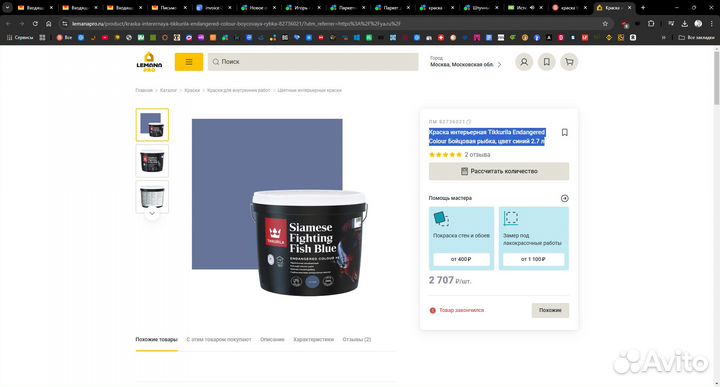Click the Lemana PRO logo
720x387 pixels.
[x=149, y=62]
